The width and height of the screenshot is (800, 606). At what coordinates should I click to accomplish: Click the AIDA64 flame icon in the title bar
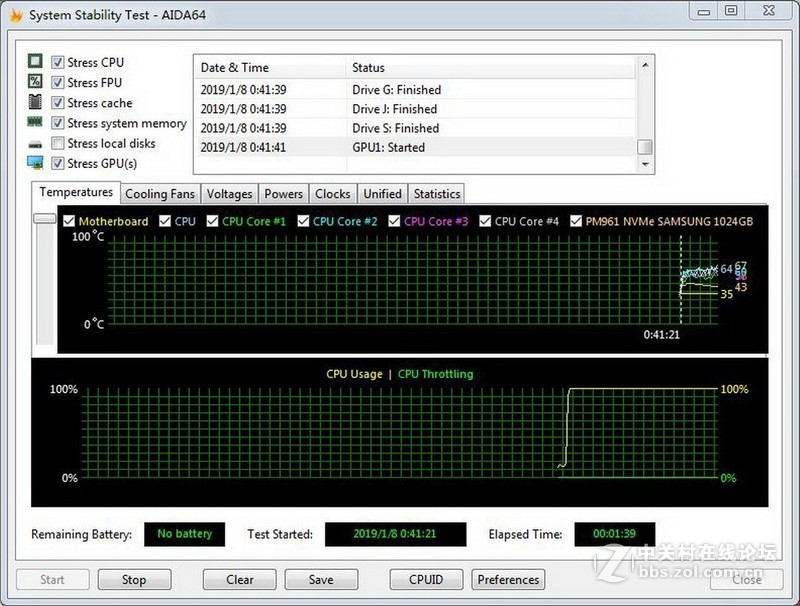14,14
